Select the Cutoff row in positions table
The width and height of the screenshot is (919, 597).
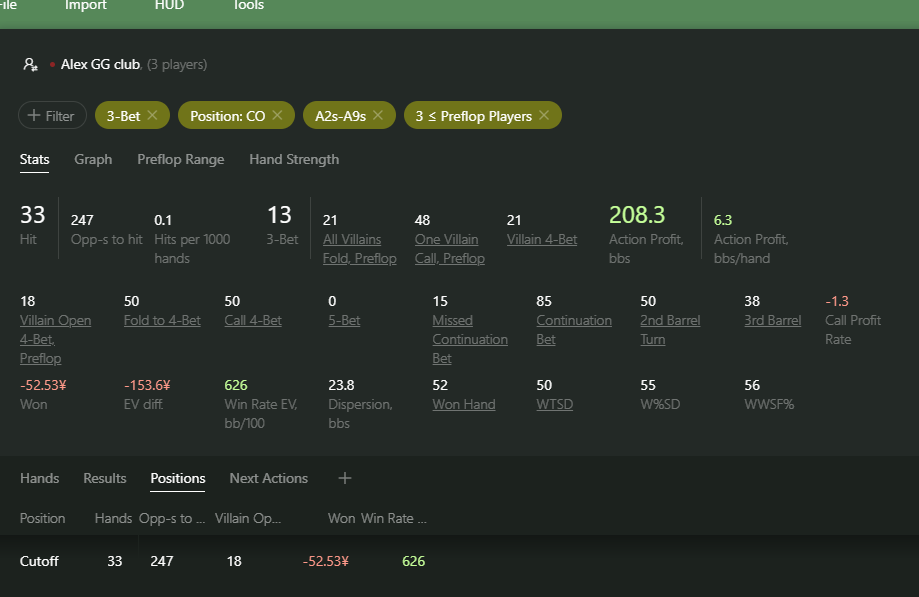[x=40, y=561]
